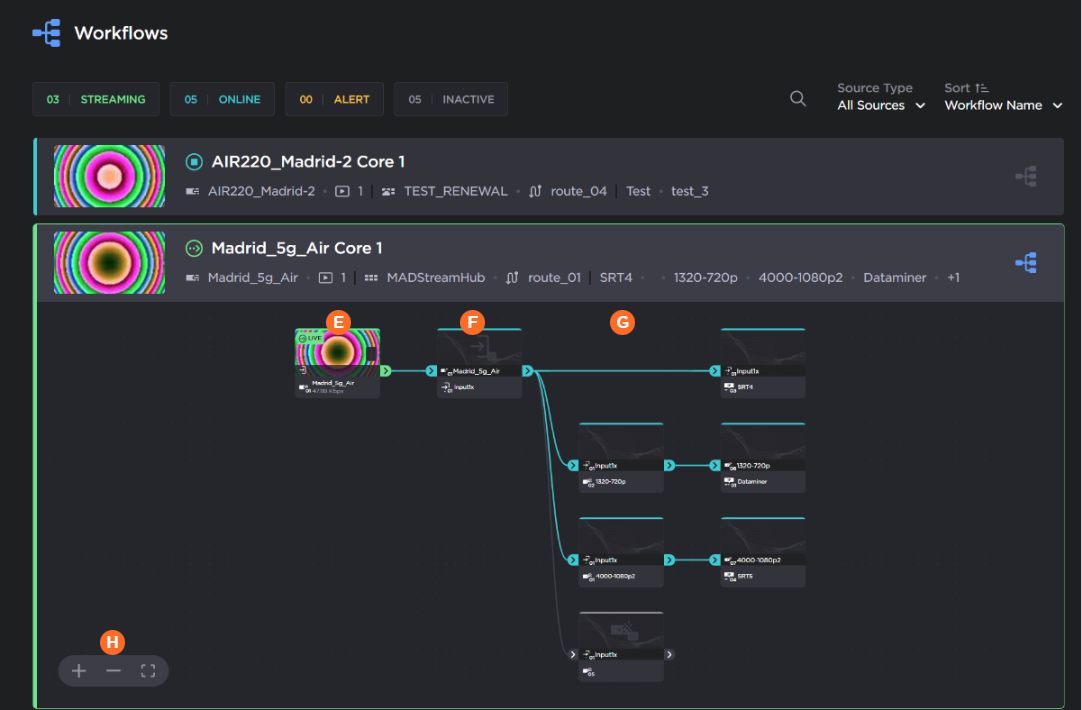Image resolution: width=1082 pixels, height=710 pixels.
Task: Open the Sort Workflow Name dropdown
Action: [x=1002, y=105]
